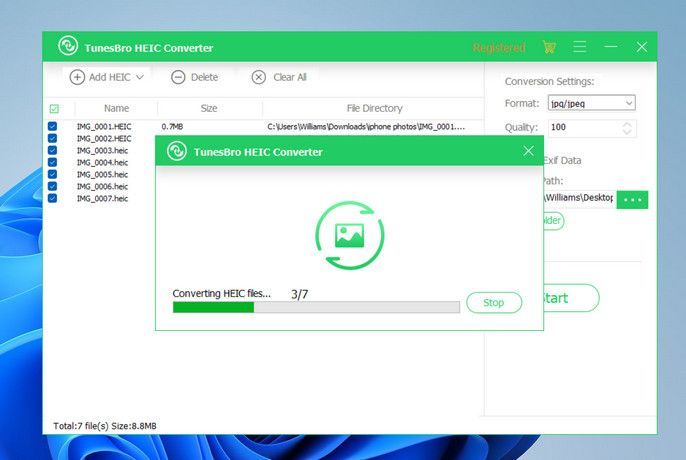Uncheck the IMG_0006.heic checkbox

(52, 186)
